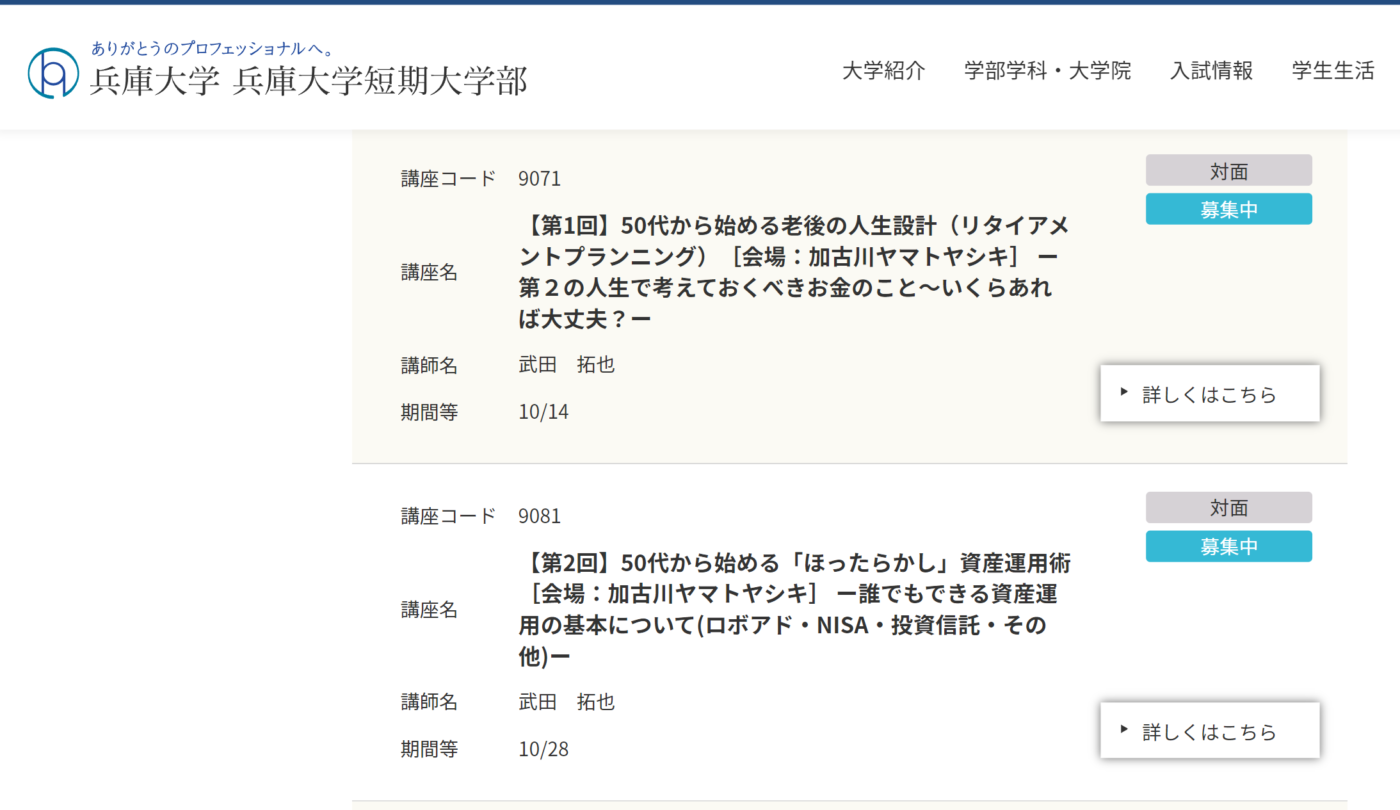Select the 【第2回】資産運用術 course title

coord(790,609)
